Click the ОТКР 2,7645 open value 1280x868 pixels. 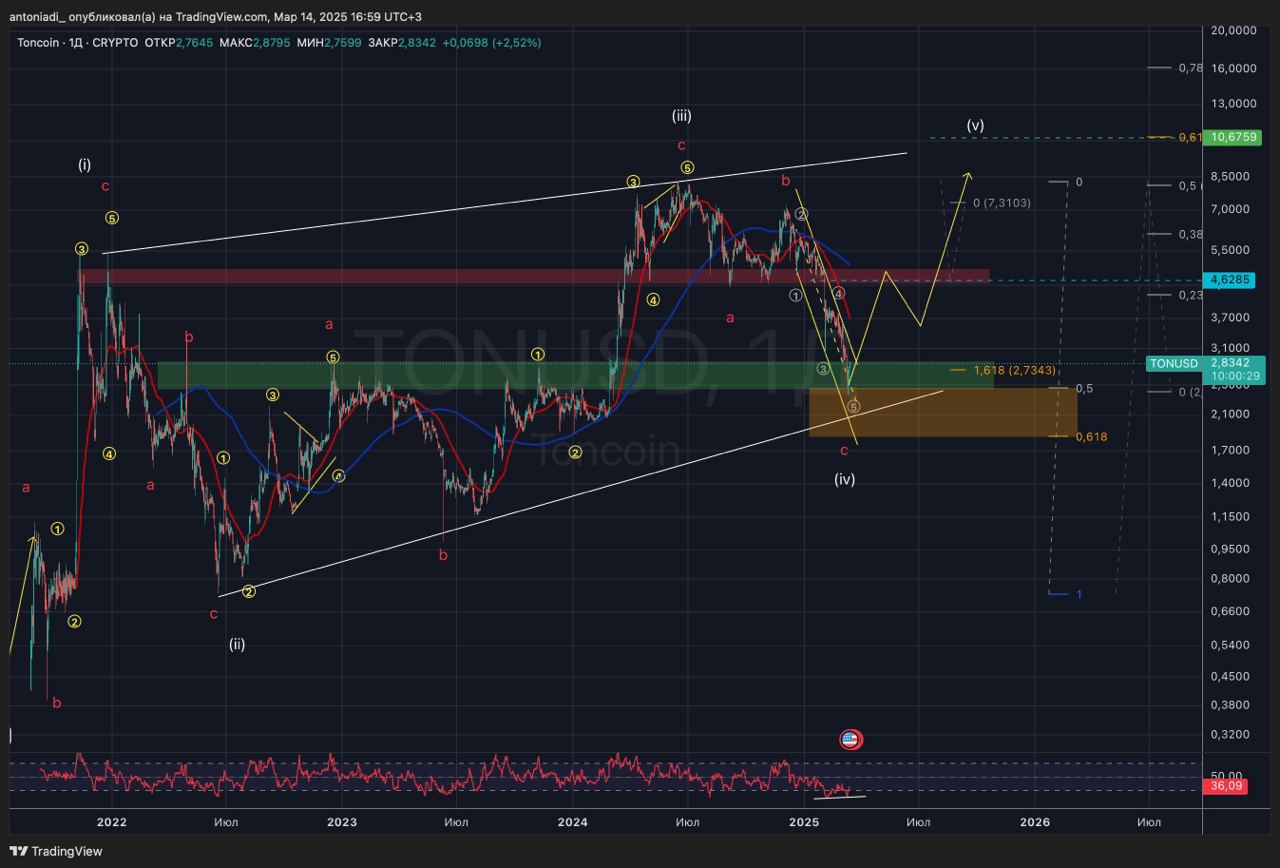tap(179, 43)
